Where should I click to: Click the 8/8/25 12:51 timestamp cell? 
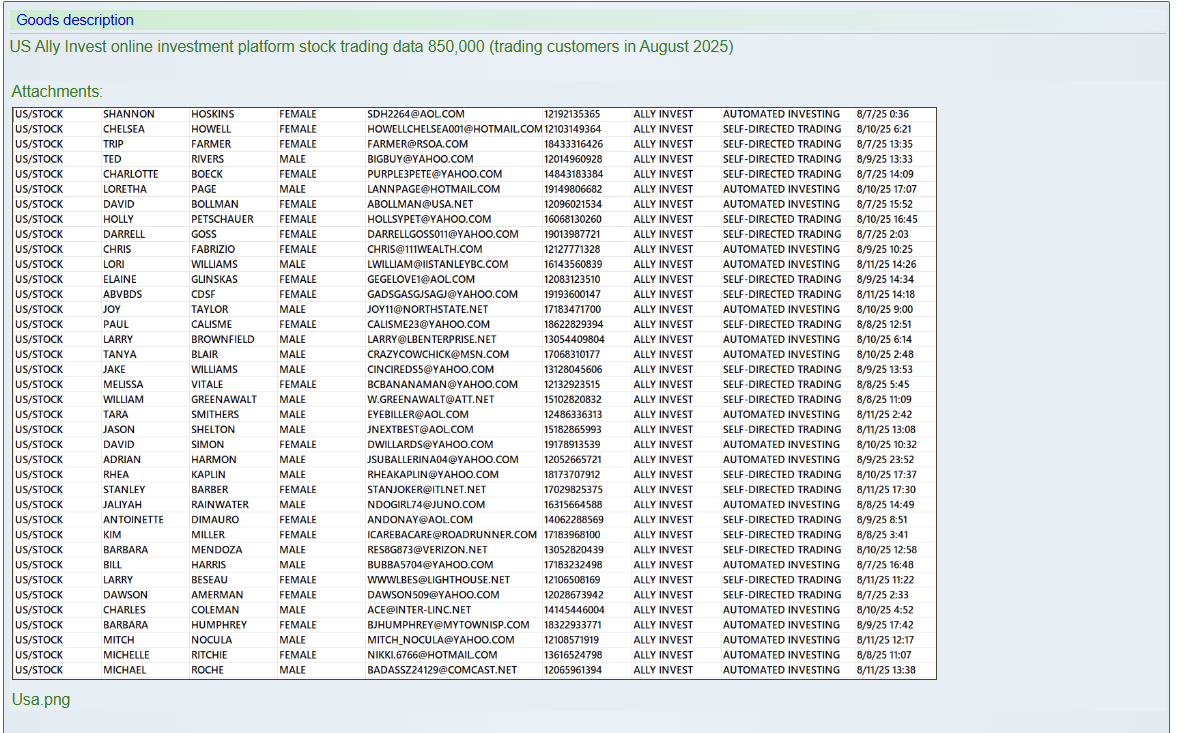(884, 324)
